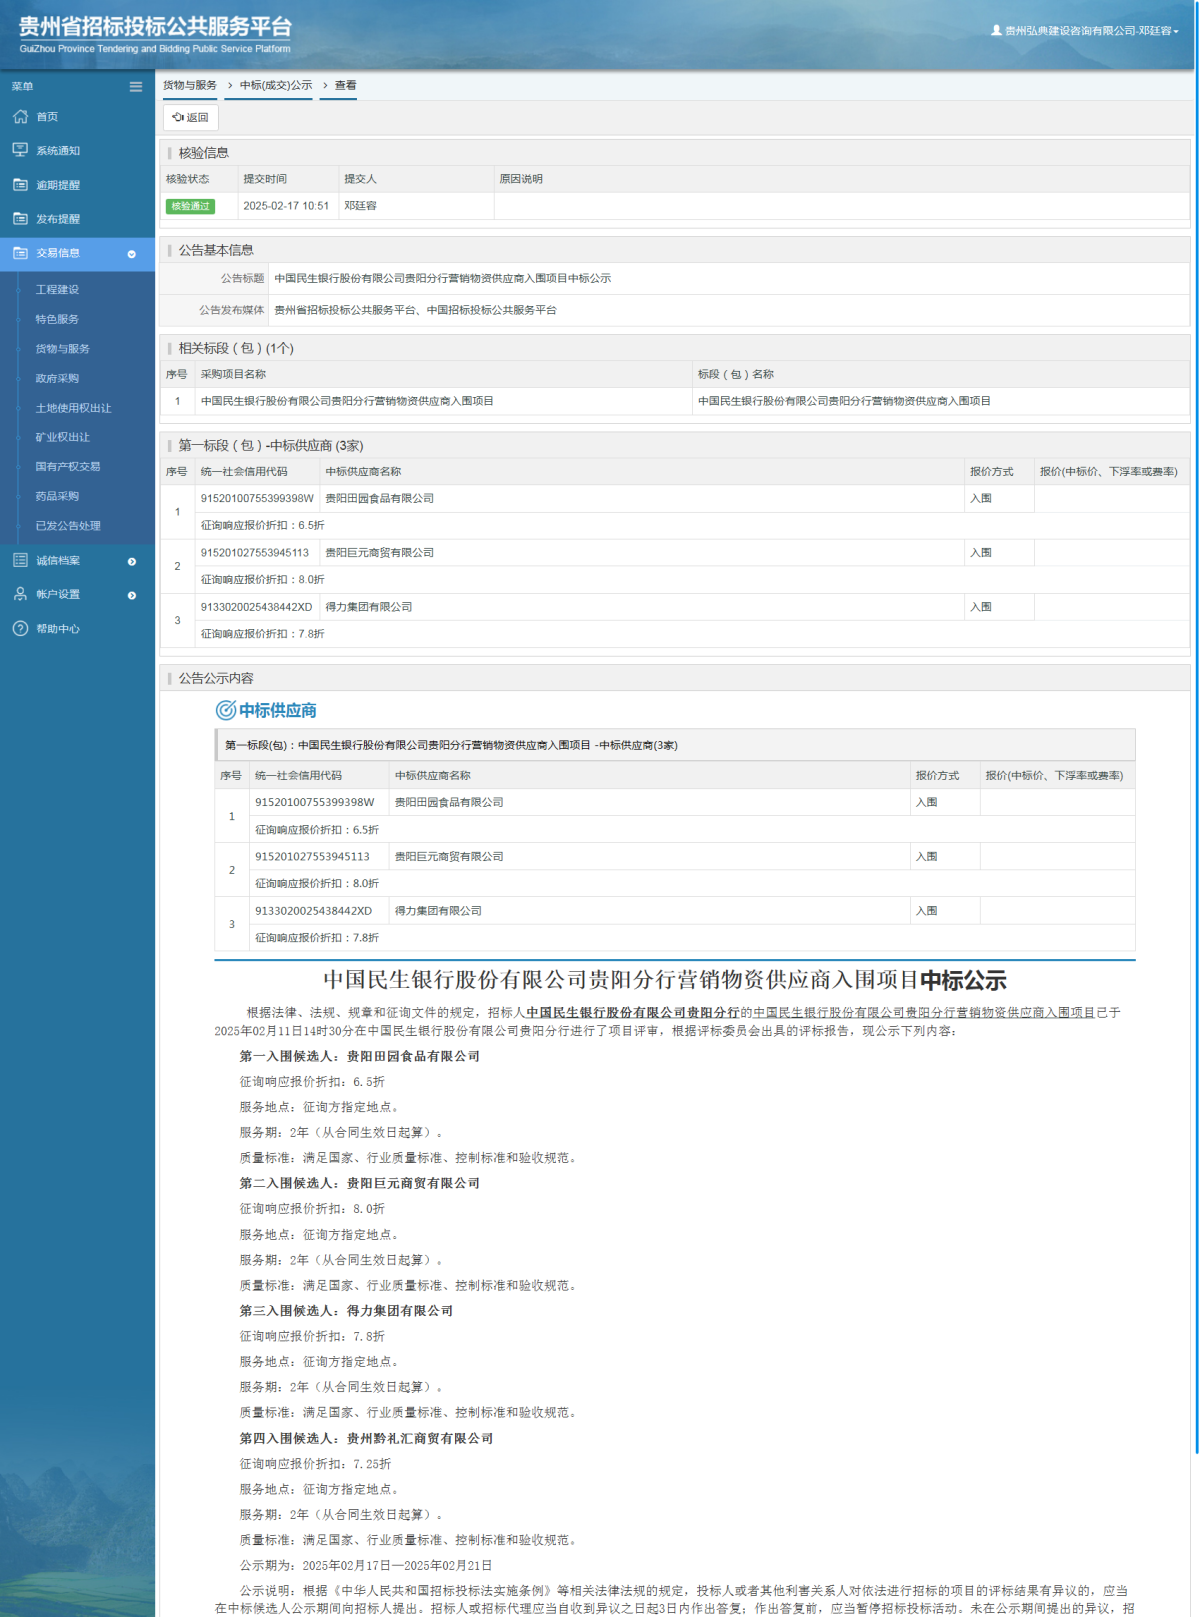Click the 核验信息 section header
The height and width of the screenshot is (1617, 1200).
[204, 153]
